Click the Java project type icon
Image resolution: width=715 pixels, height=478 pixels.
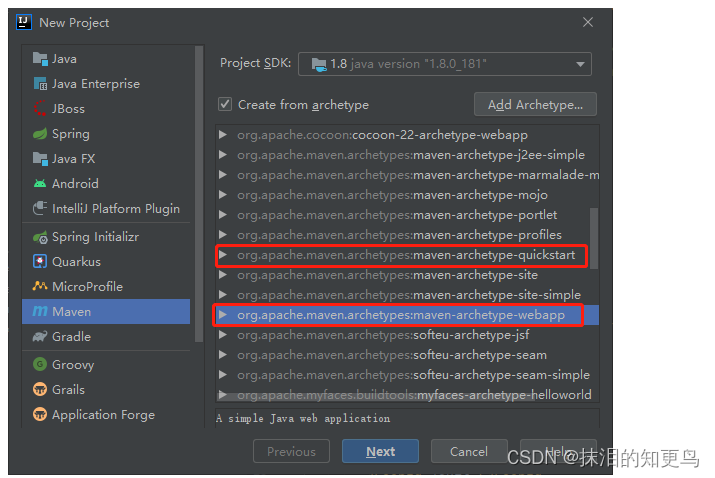tap(40, 59)
